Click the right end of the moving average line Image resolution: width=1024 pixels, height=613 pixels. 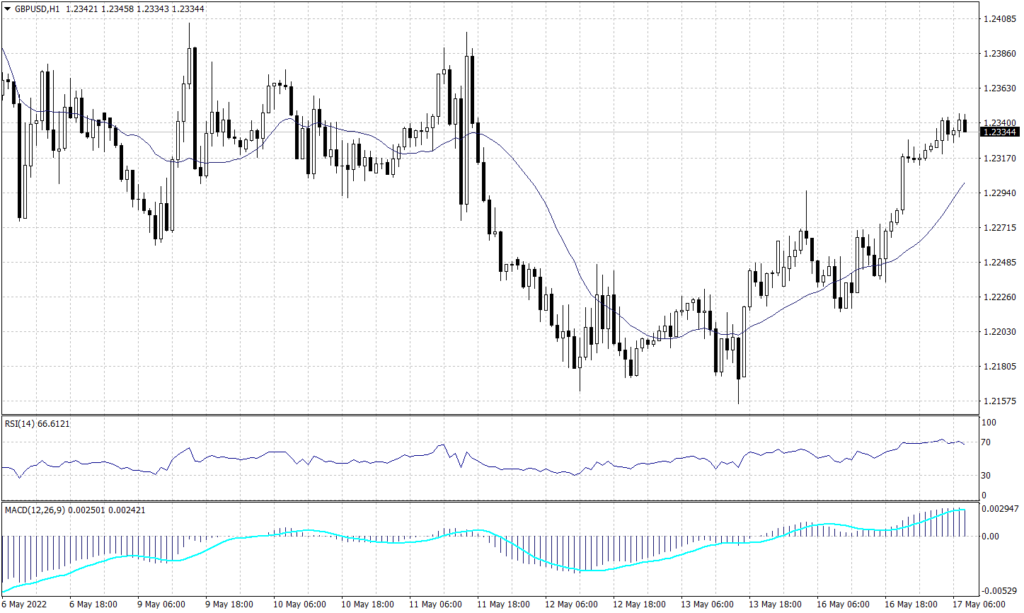(x=963, y=184)
